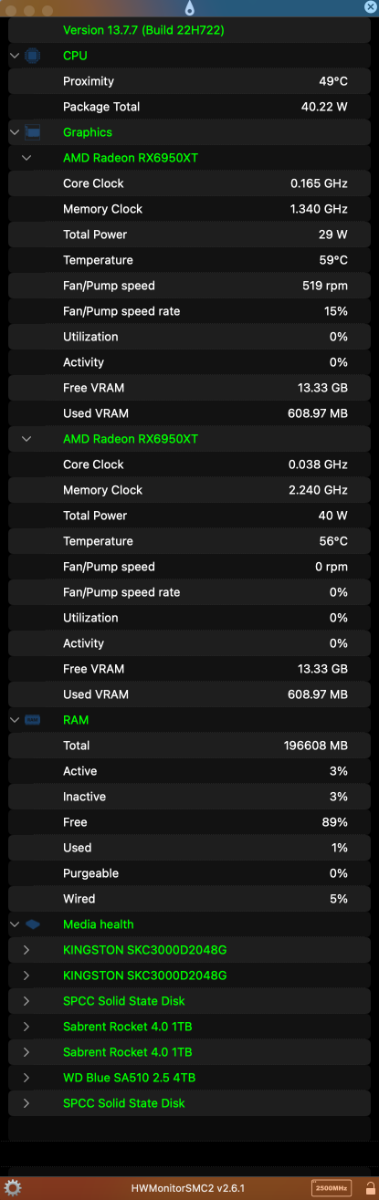Collapse the second AMD Radeon RX6950XT group
Viewport: 379px width, 1200px height.
coord(26,439)
